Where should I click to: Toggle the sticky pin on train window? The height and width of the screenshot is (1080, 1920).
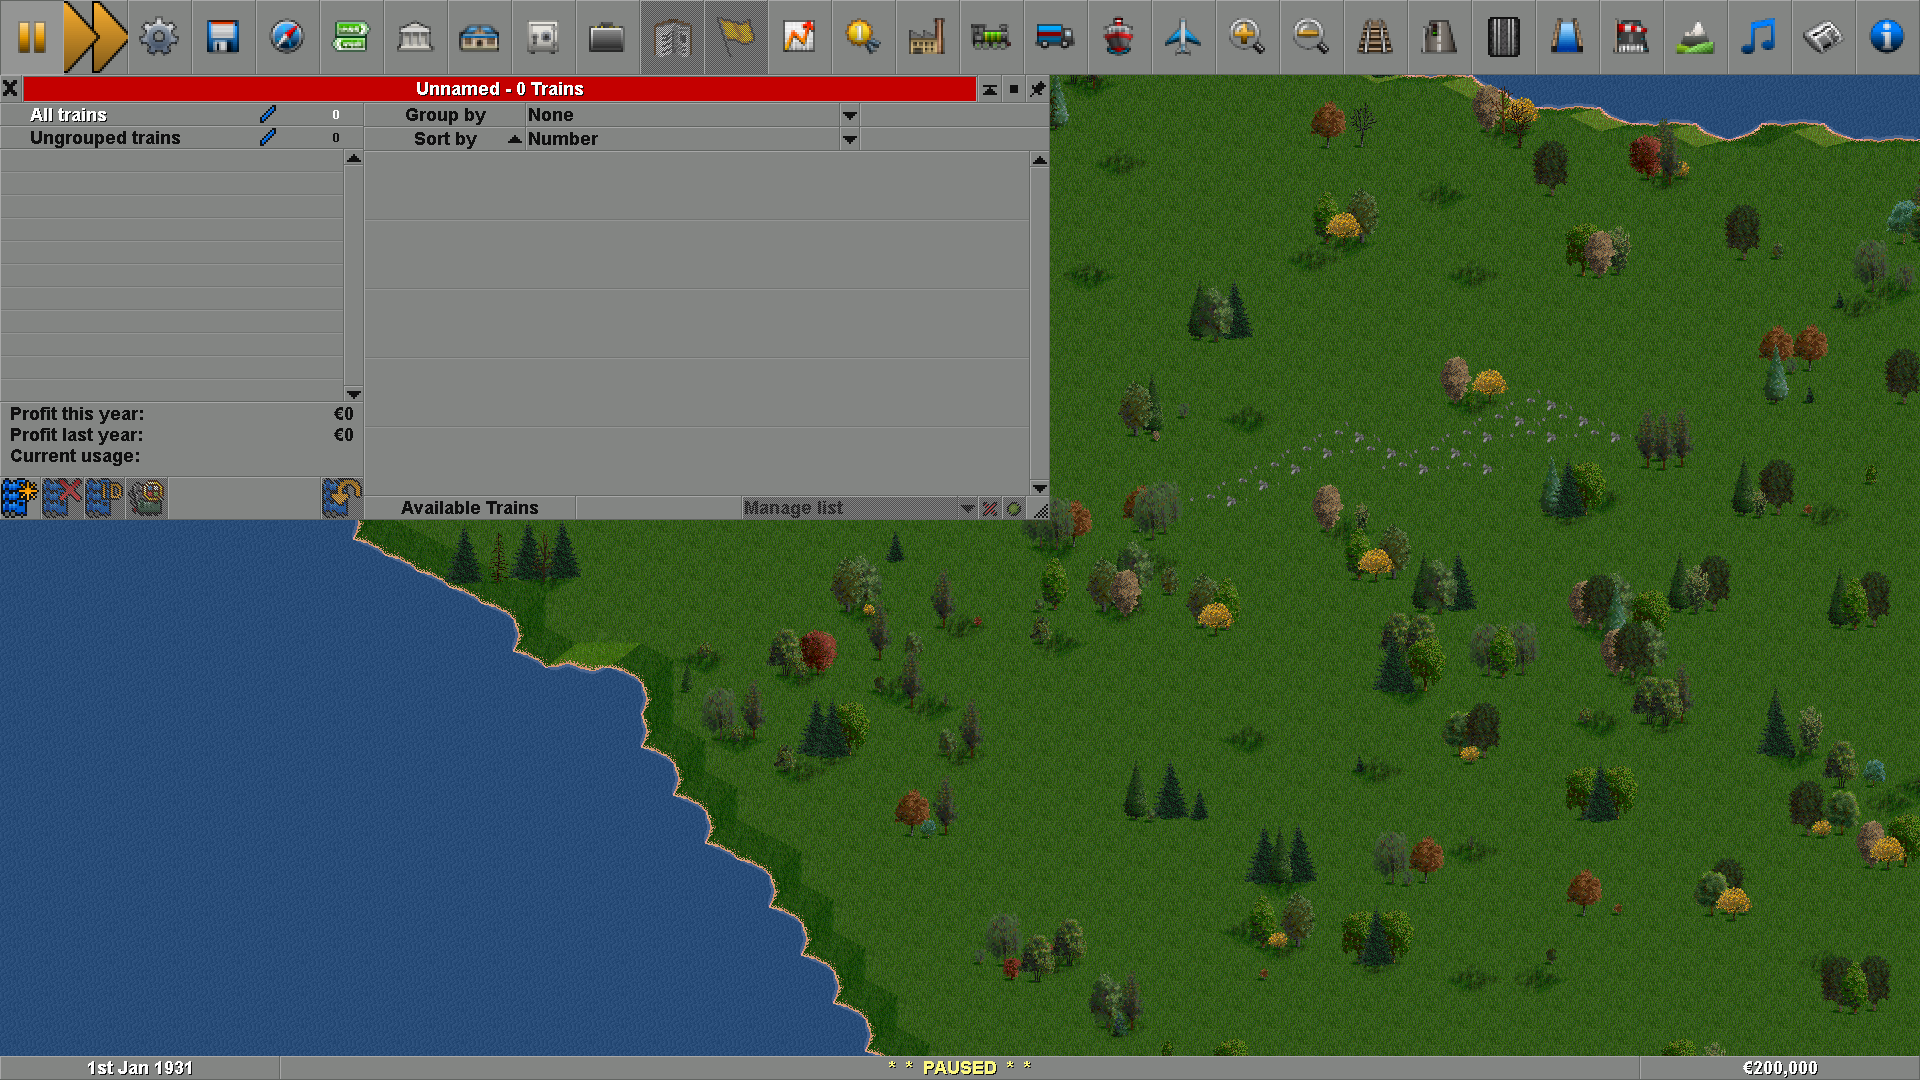[1038, 89]
